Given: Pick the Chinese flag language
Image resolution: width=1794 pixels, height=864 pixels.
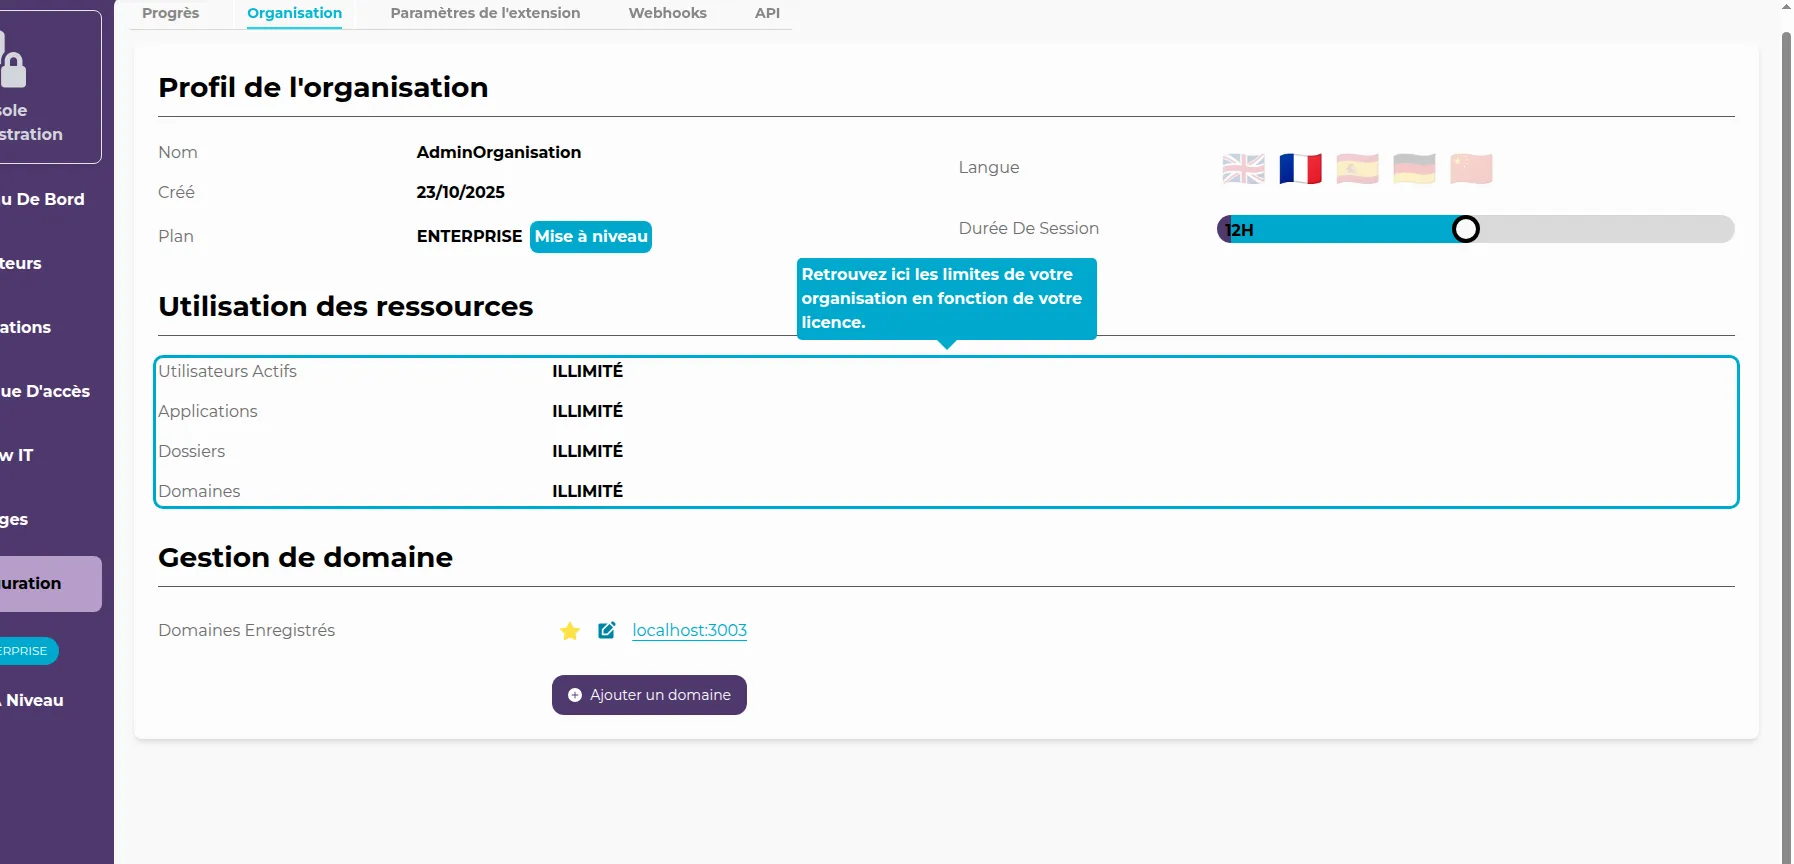Looking at the screenshot, I should pyautogui.click(x=1471, y=169).
